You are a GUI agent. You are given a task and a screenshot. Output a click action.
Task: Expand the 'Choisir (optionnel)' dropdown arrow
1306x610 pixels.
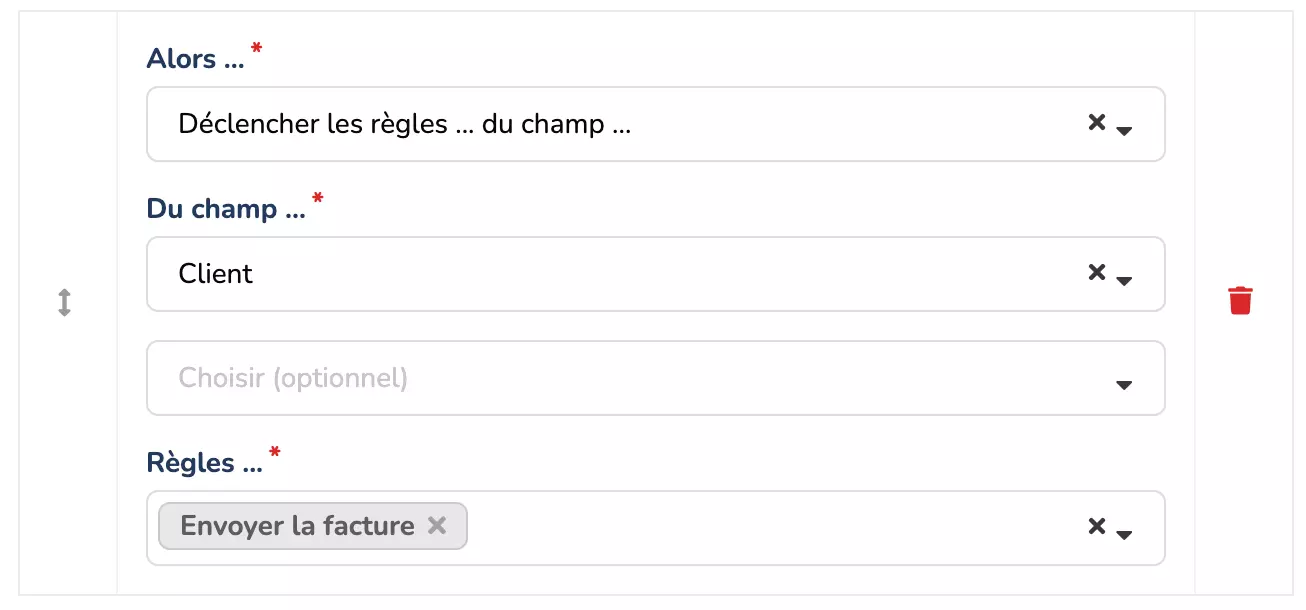1124,384
